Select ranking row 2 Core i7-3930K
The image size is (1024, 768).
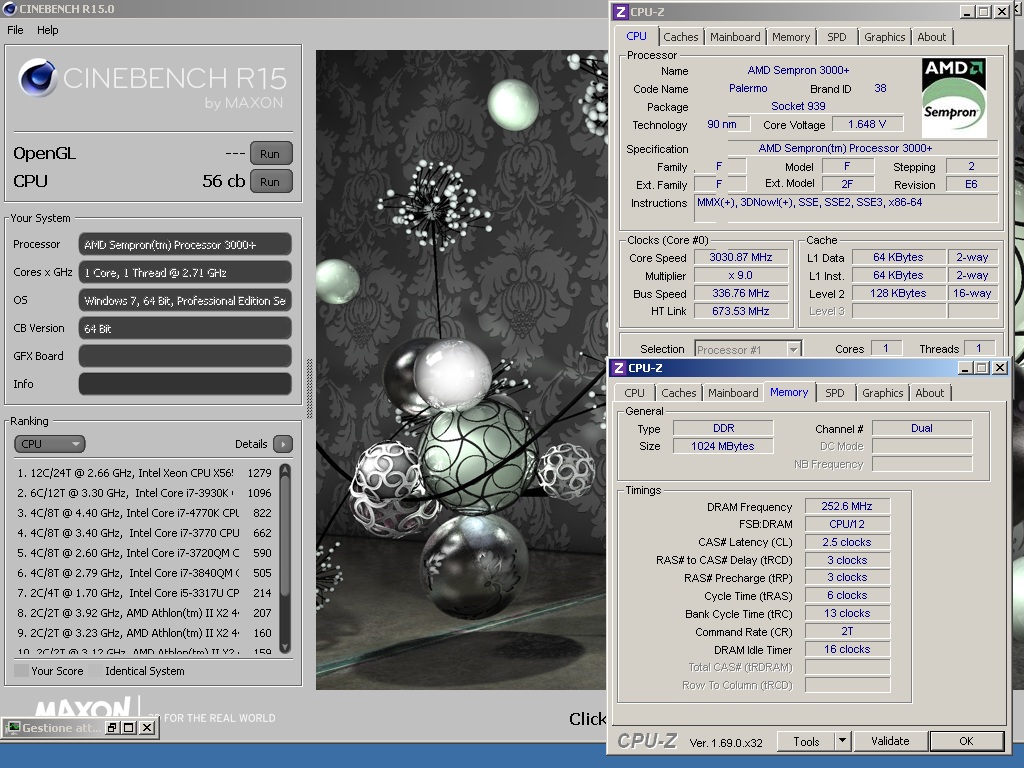pos(144,493)
